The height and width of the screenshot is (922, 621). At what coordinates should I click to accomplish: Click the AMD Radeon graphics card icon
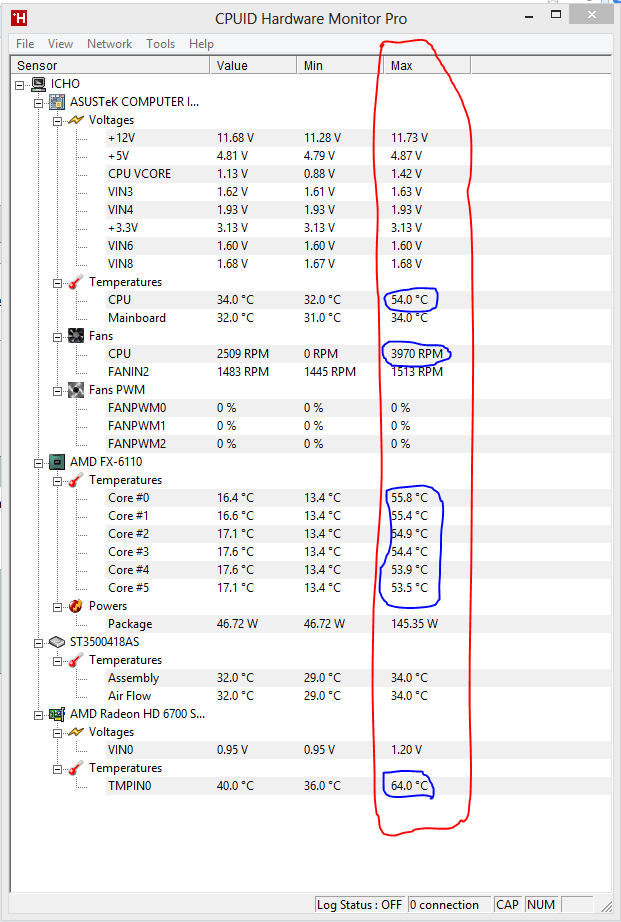[x=57, y=714]
